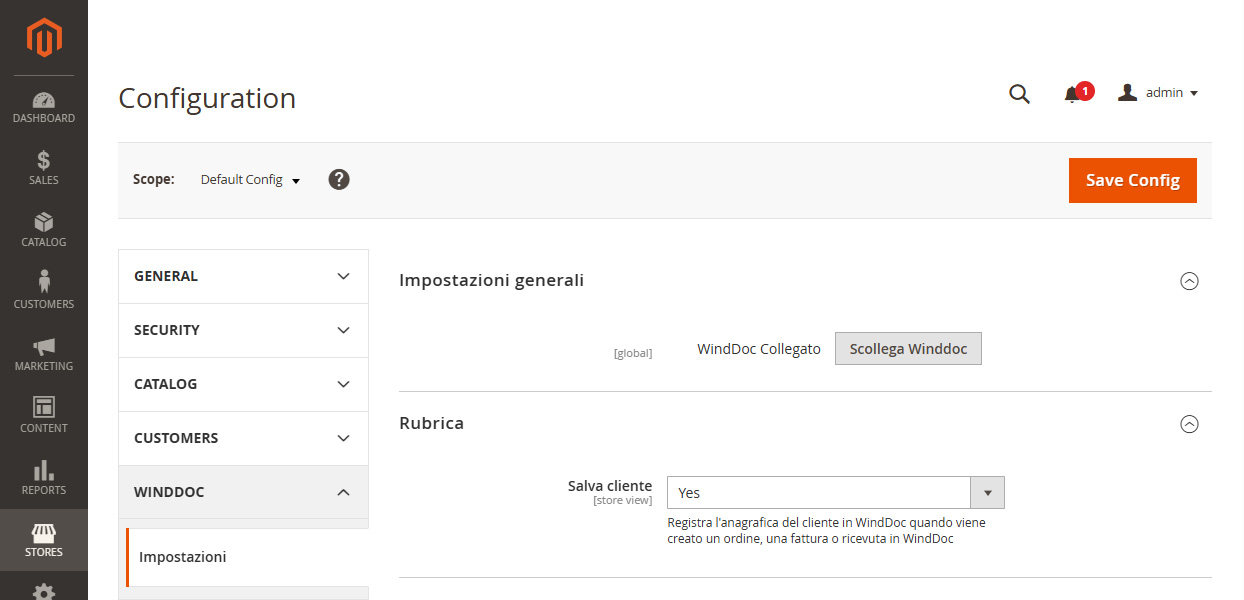Click the WindDoc Collegato text
The height and width of the screenshot is (600, 1244).
pyautogui.click(x=759, y=349)
